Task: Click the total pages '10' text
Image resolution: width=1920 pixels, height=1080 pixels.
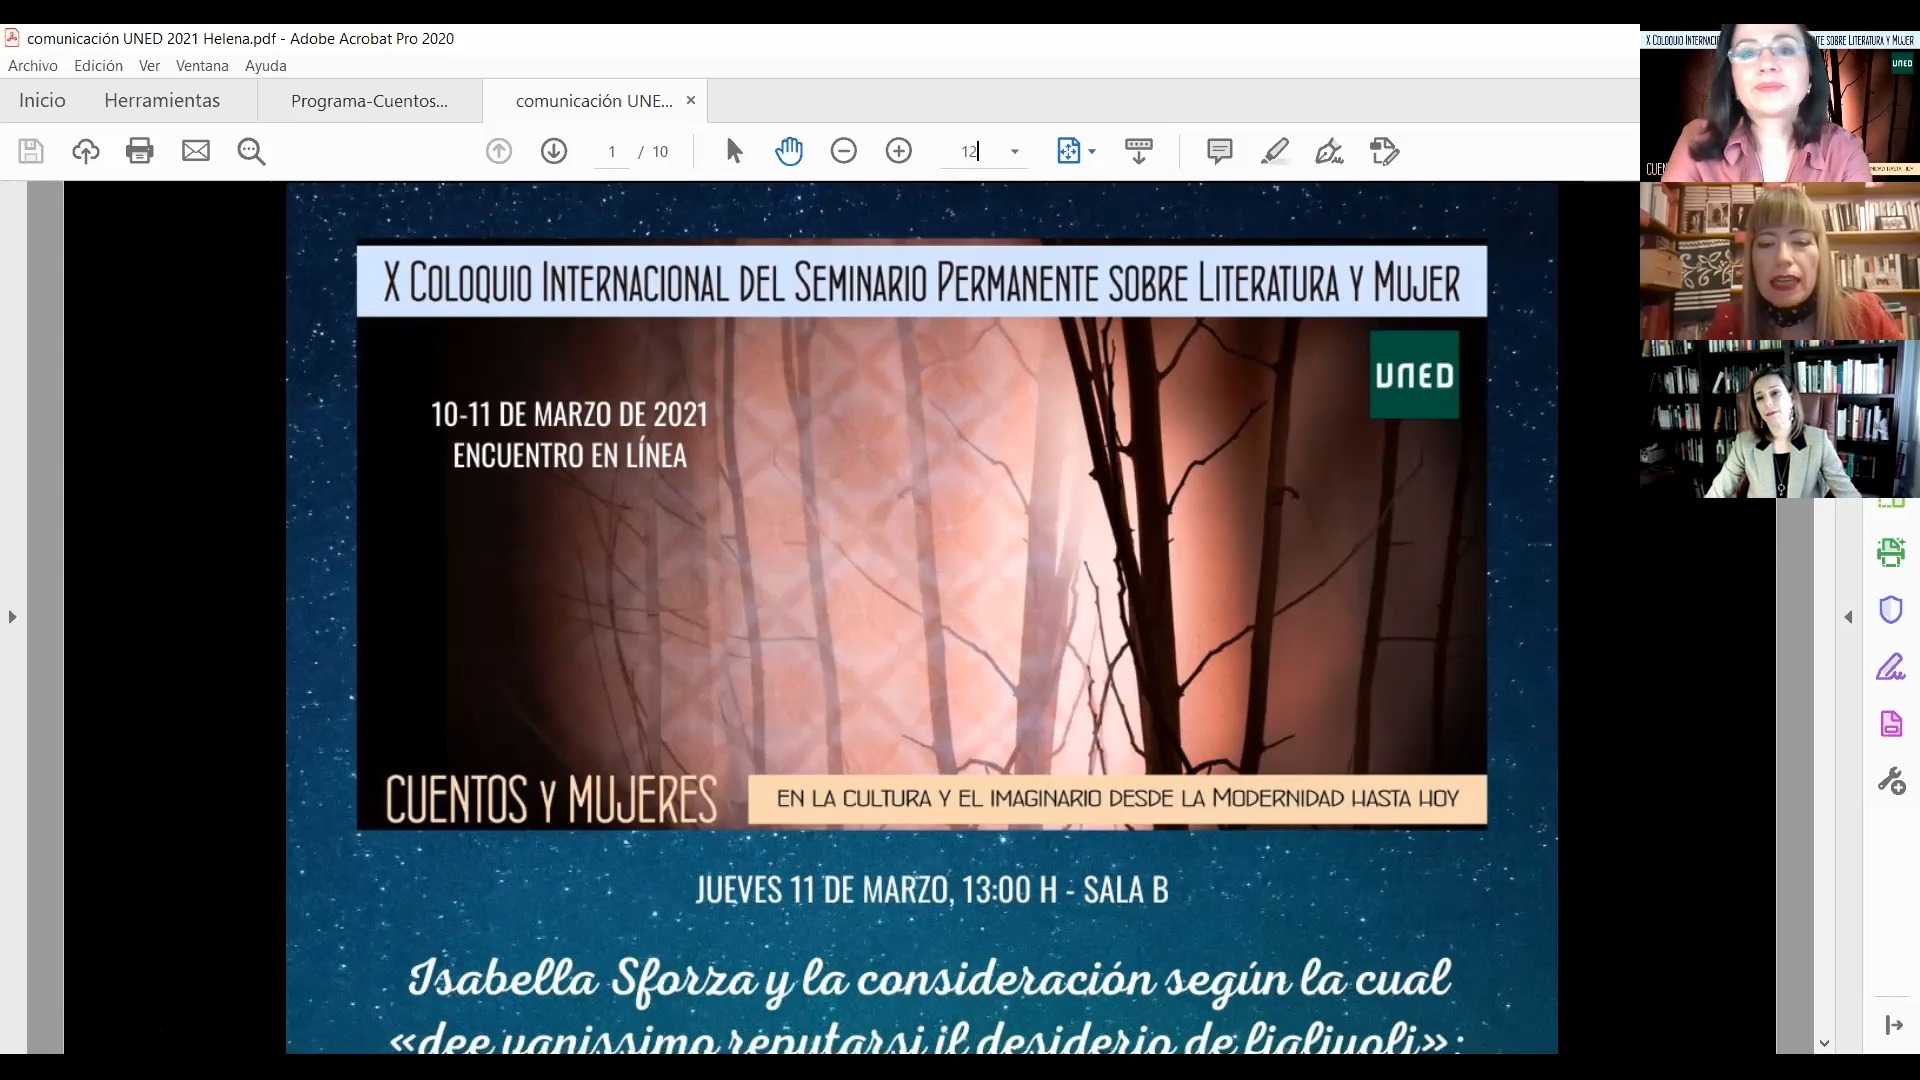Action: [660, 152]
